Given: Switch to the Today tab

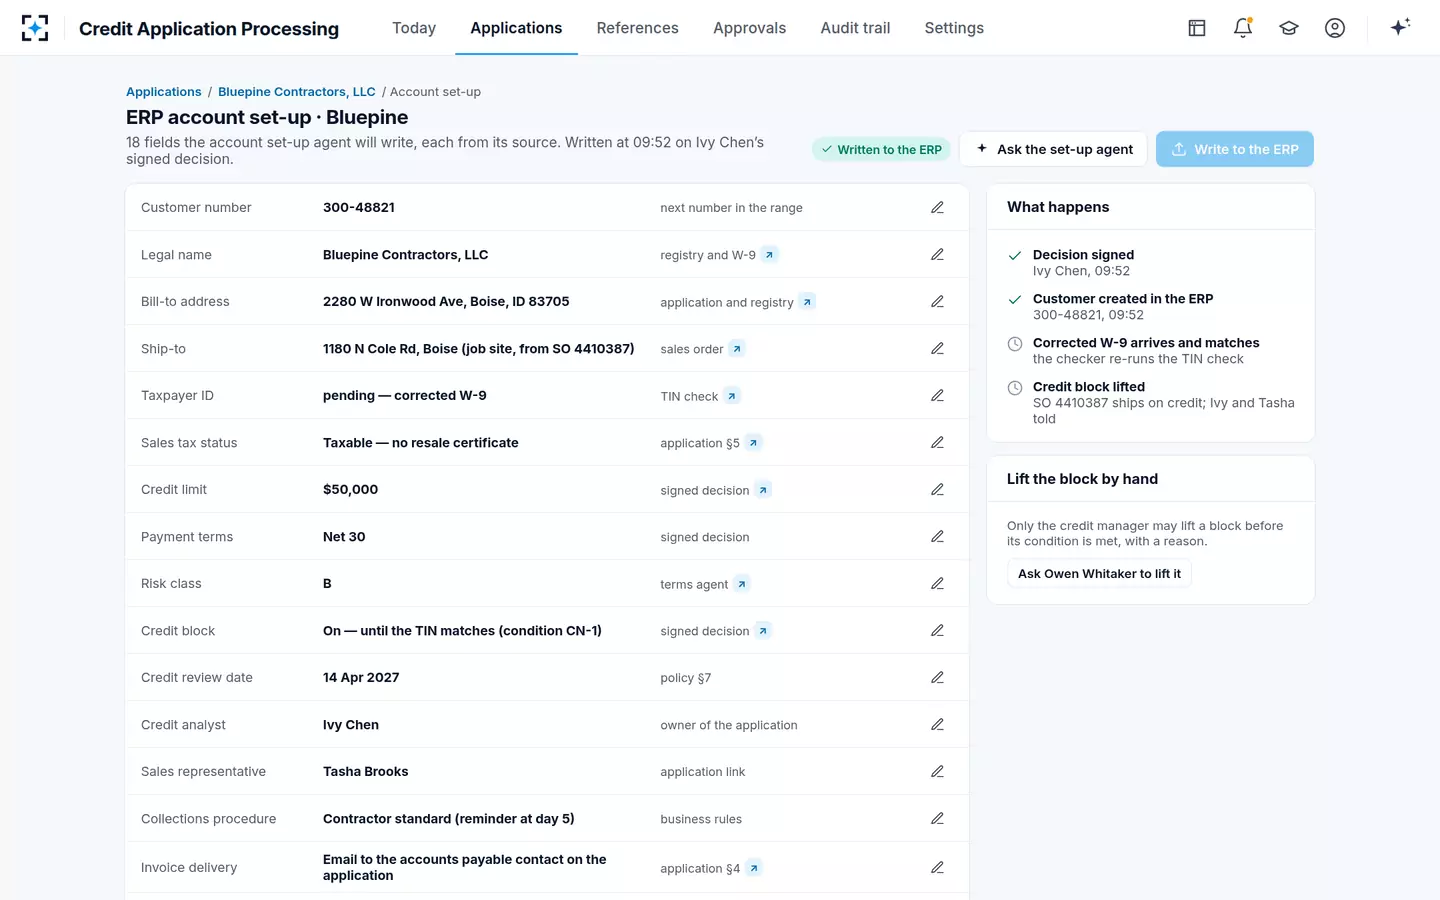Looking at the screenshot, I should [x=414, y=28].
